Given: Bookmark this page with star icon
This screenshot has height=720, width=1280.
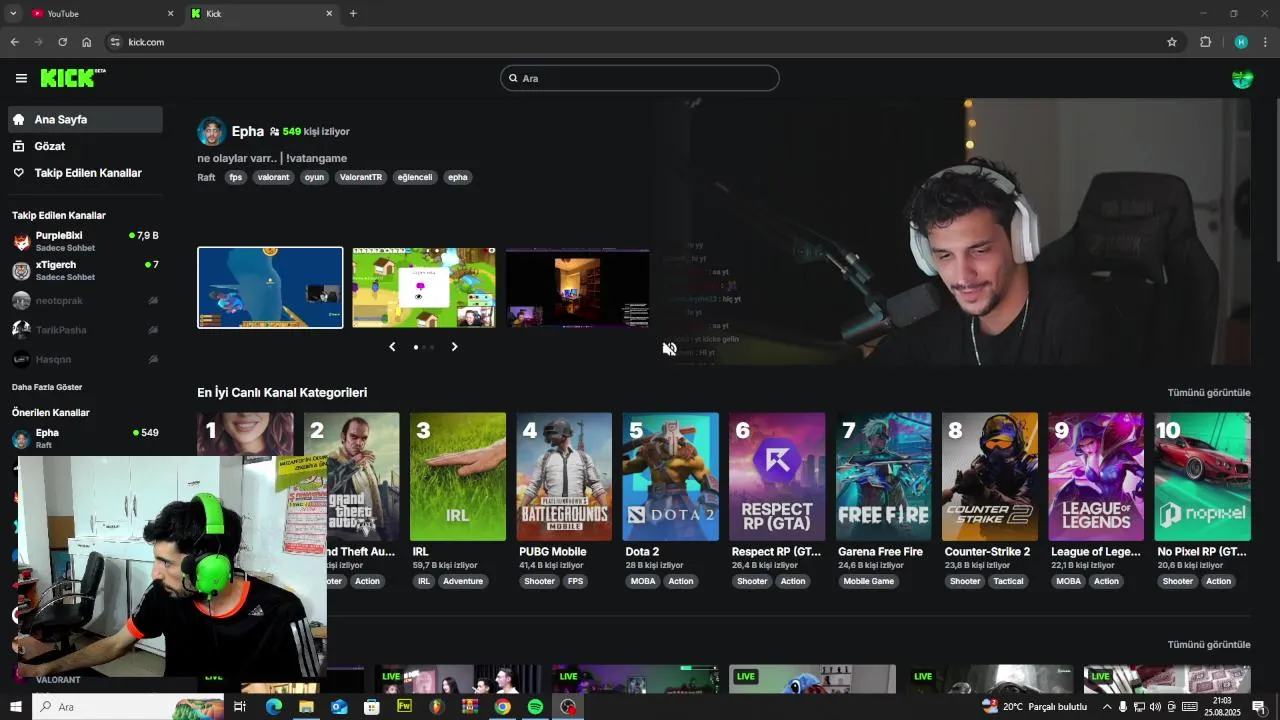Looking at the screenshot, I should click(x=1172, y=42).
